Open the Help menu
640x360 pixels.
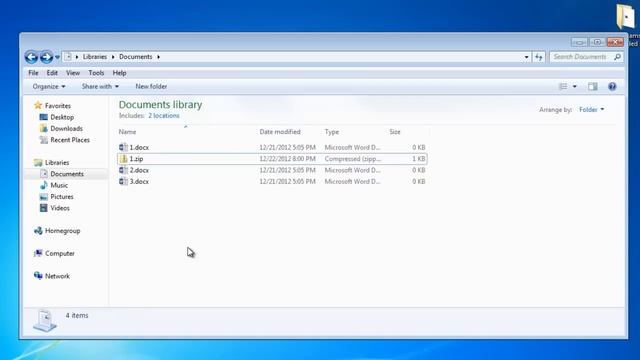point(120,73)
